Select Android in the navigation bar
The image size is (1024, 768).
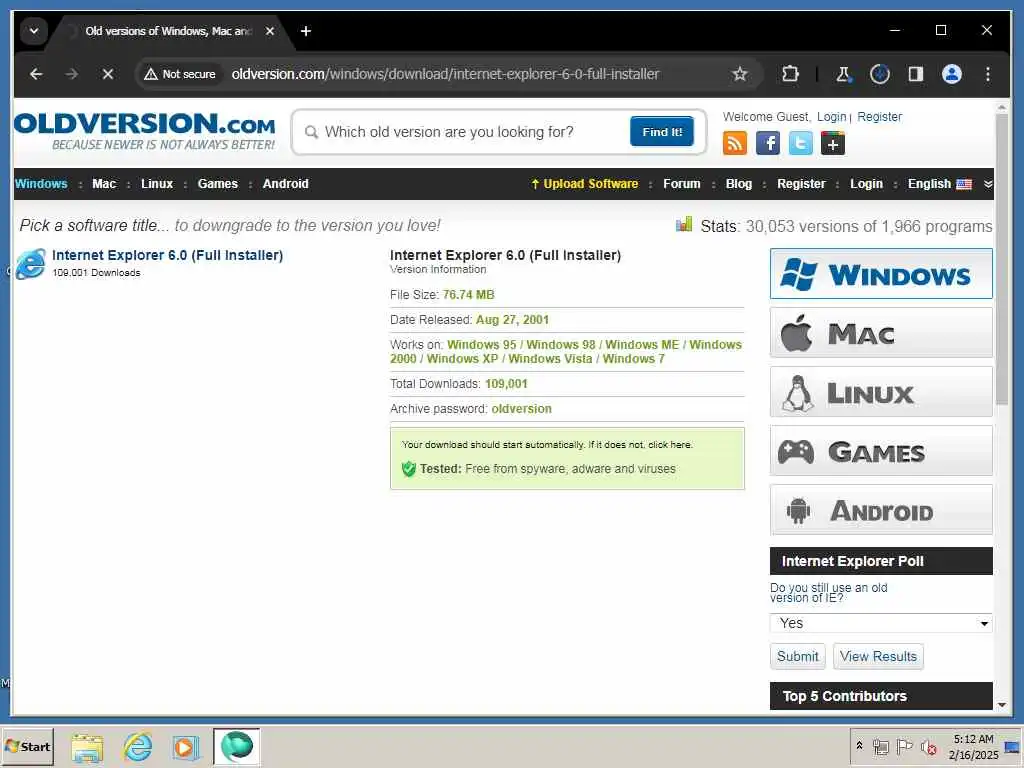[x=285, y=184]
